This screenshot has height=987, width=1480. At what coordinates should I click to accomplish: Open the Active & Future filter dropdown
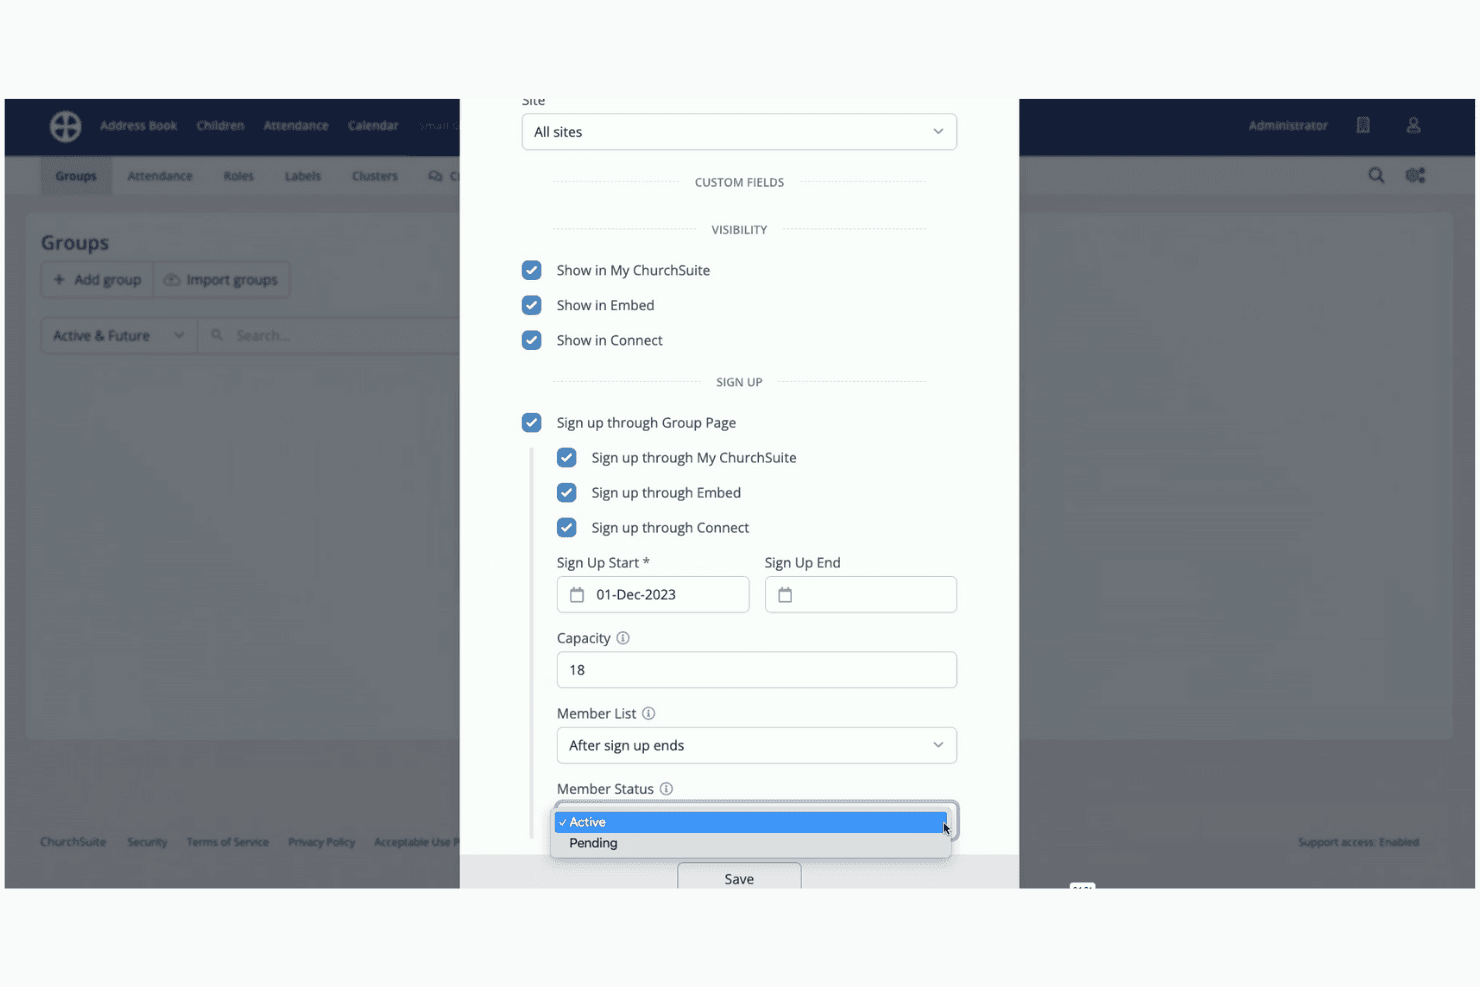pyautogui.click(x=119, y=336)
